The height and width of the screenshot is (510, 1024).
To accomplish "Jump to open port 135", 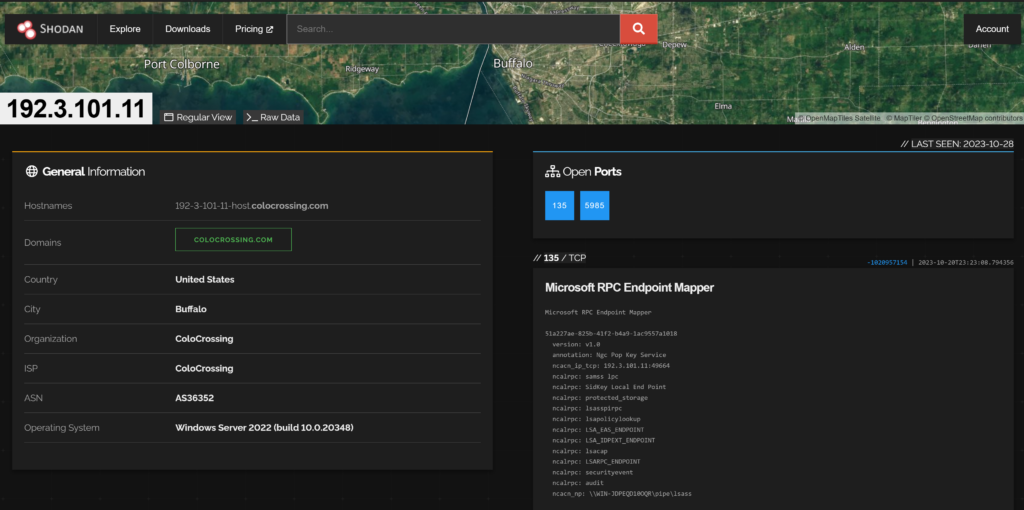I will coord(560,206).
